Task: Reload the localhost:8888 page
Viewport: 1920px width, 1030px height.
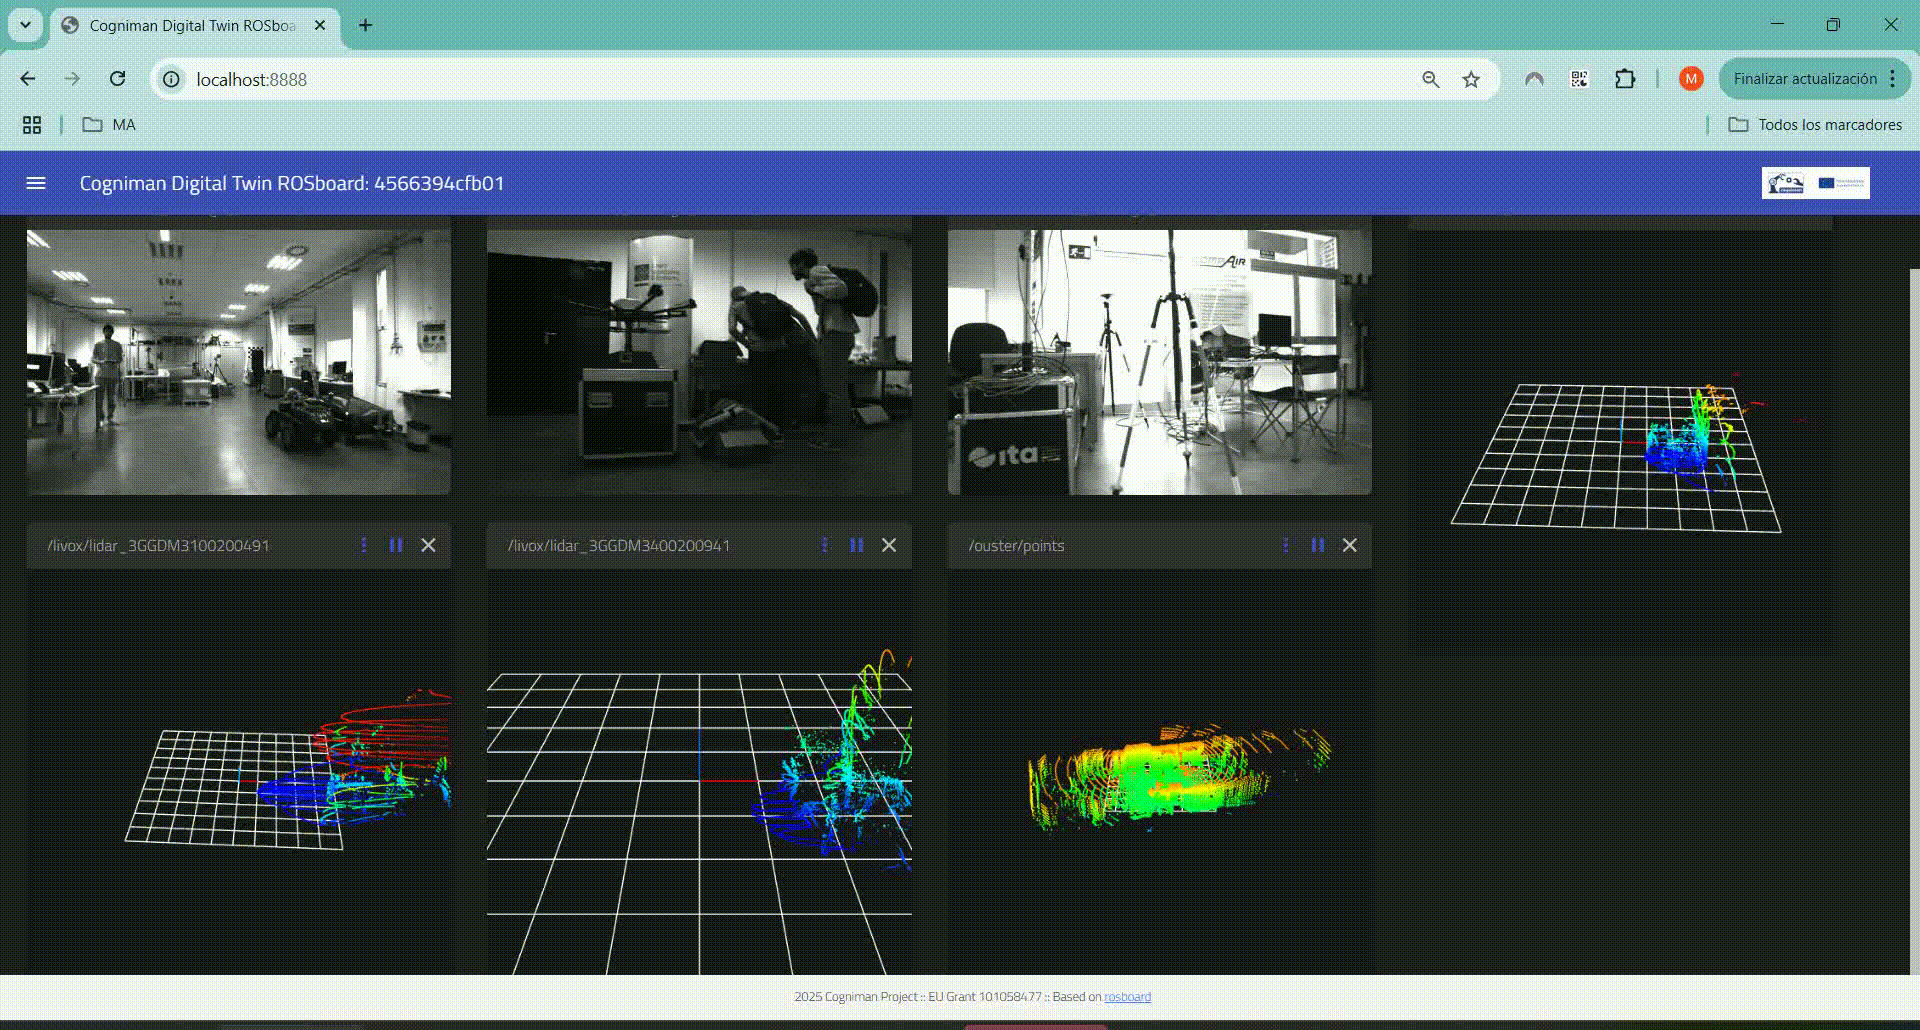Action: pos(117,79)
